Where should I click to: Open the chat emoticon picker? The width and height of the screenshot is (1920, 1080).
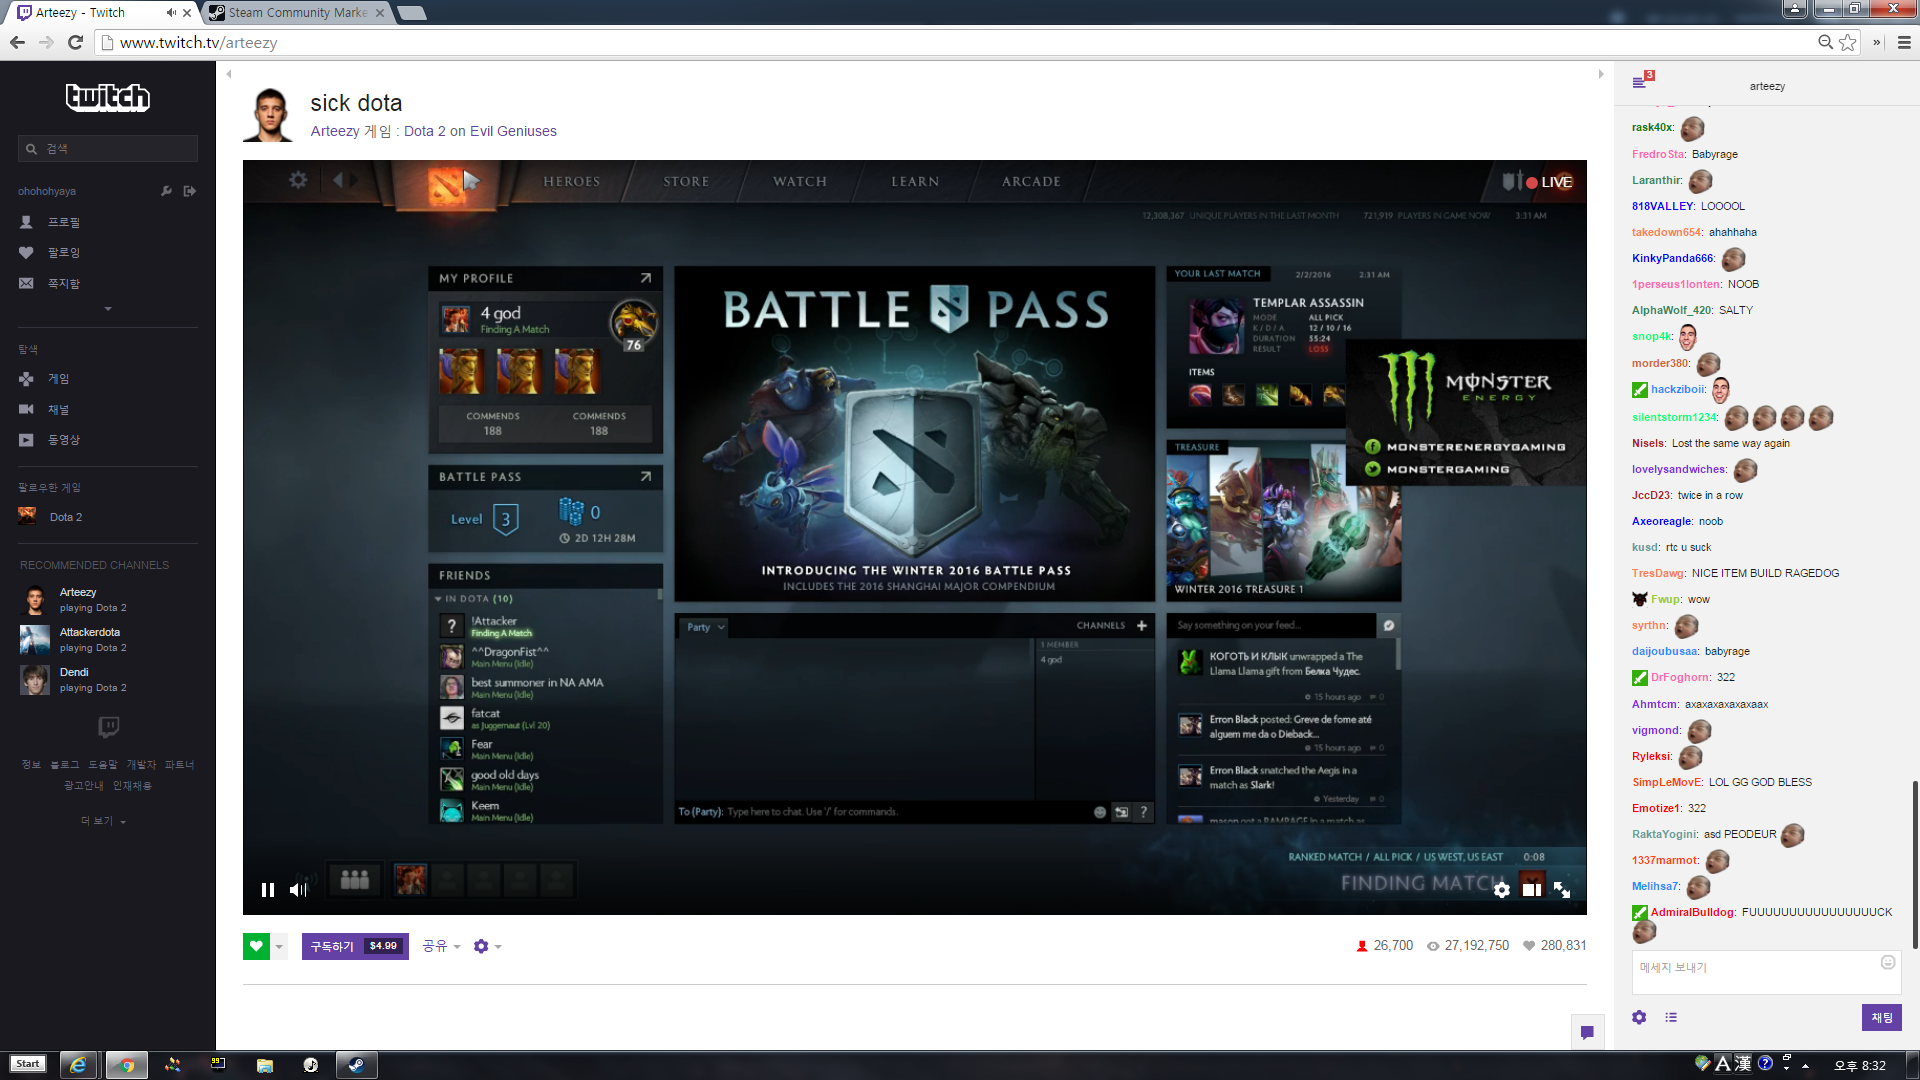tap(1888, 962)
